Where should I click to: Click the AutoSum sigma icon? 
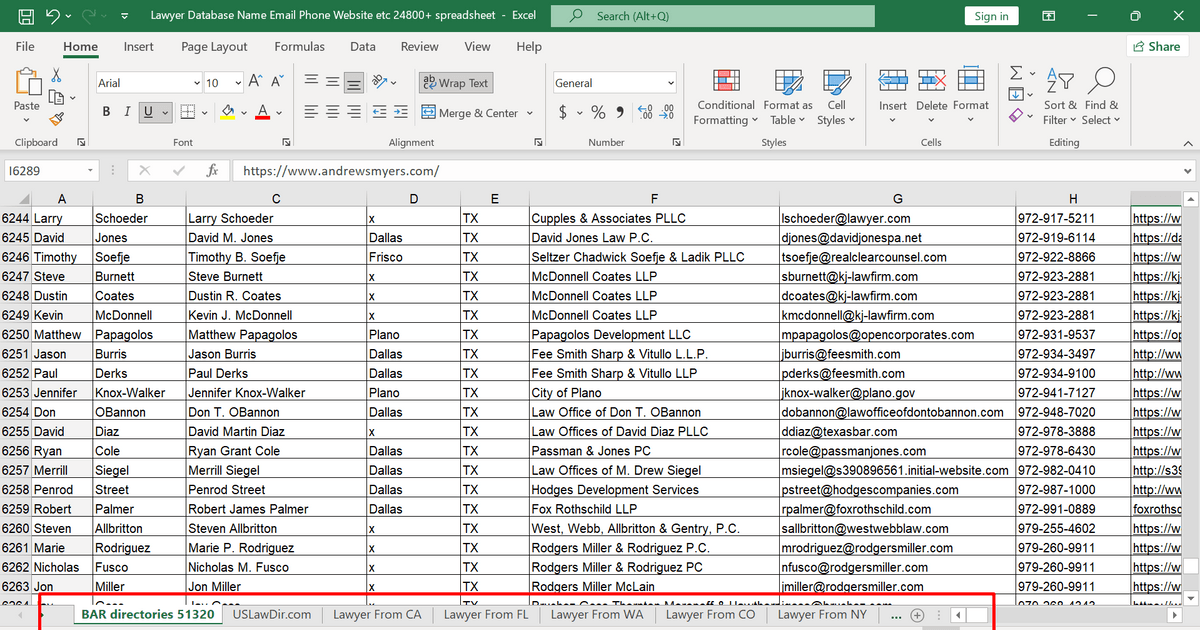tap(1016, 73)
